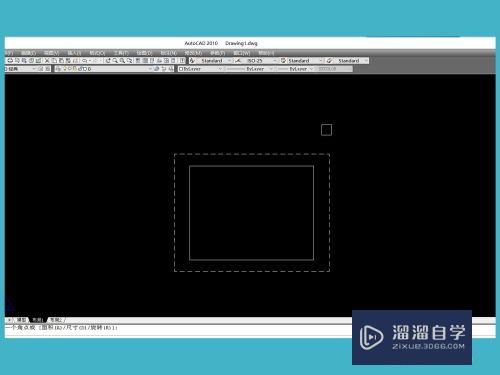The height and width of the screenshot is (375, 500).
Task: Expand the layer list dropdown arrow
Action: [150, 69]
